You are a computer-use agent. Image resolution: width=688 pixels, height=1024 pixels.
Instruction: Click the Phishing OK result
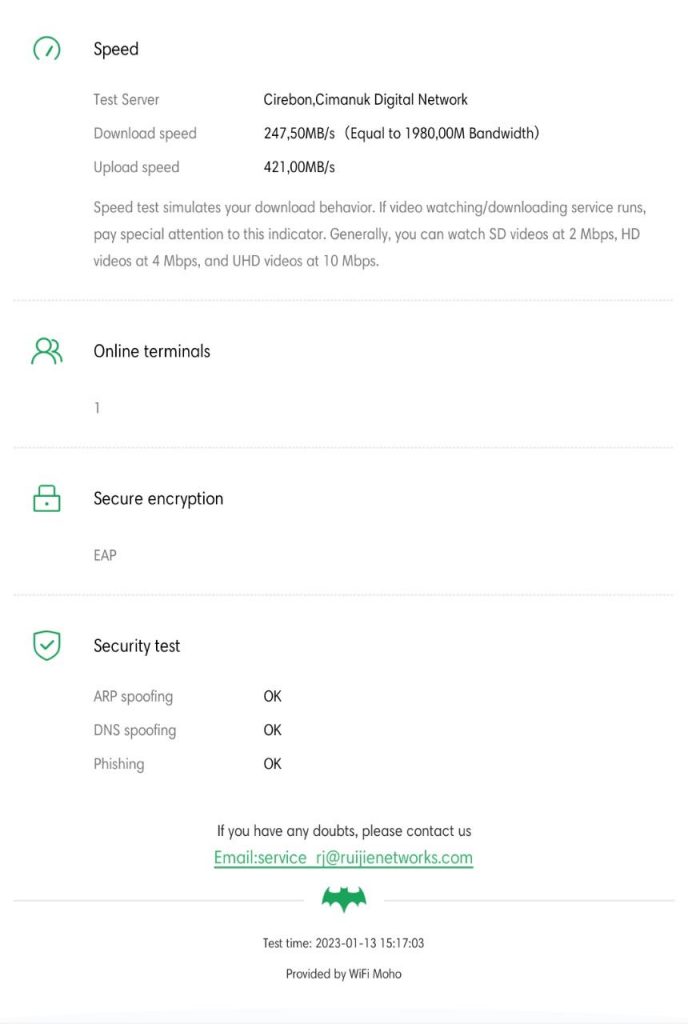coord(272,764)
